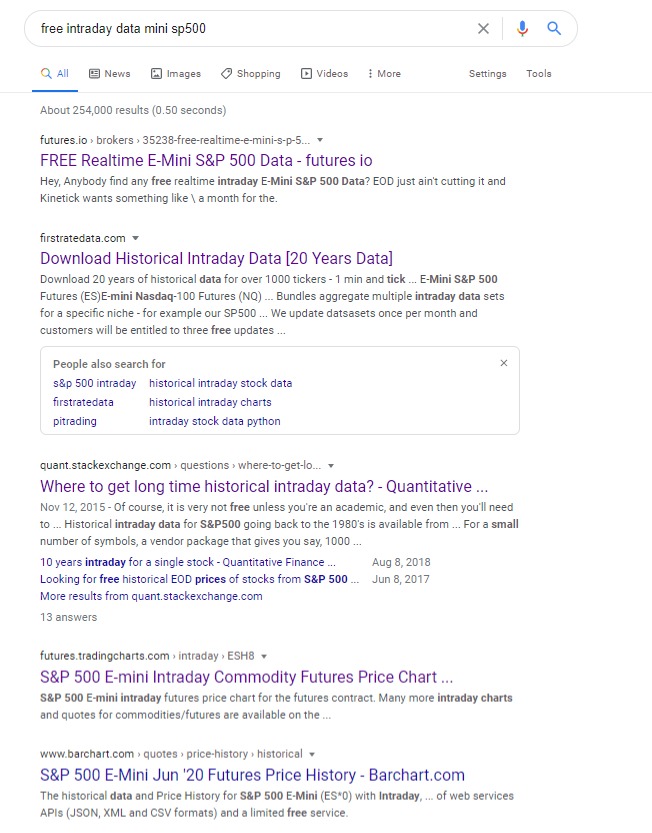Image resolution: width=652 pixels, height=833 pixels.
Task: Open Download Historical Intraday Data result
Action: tap(216, 258)
